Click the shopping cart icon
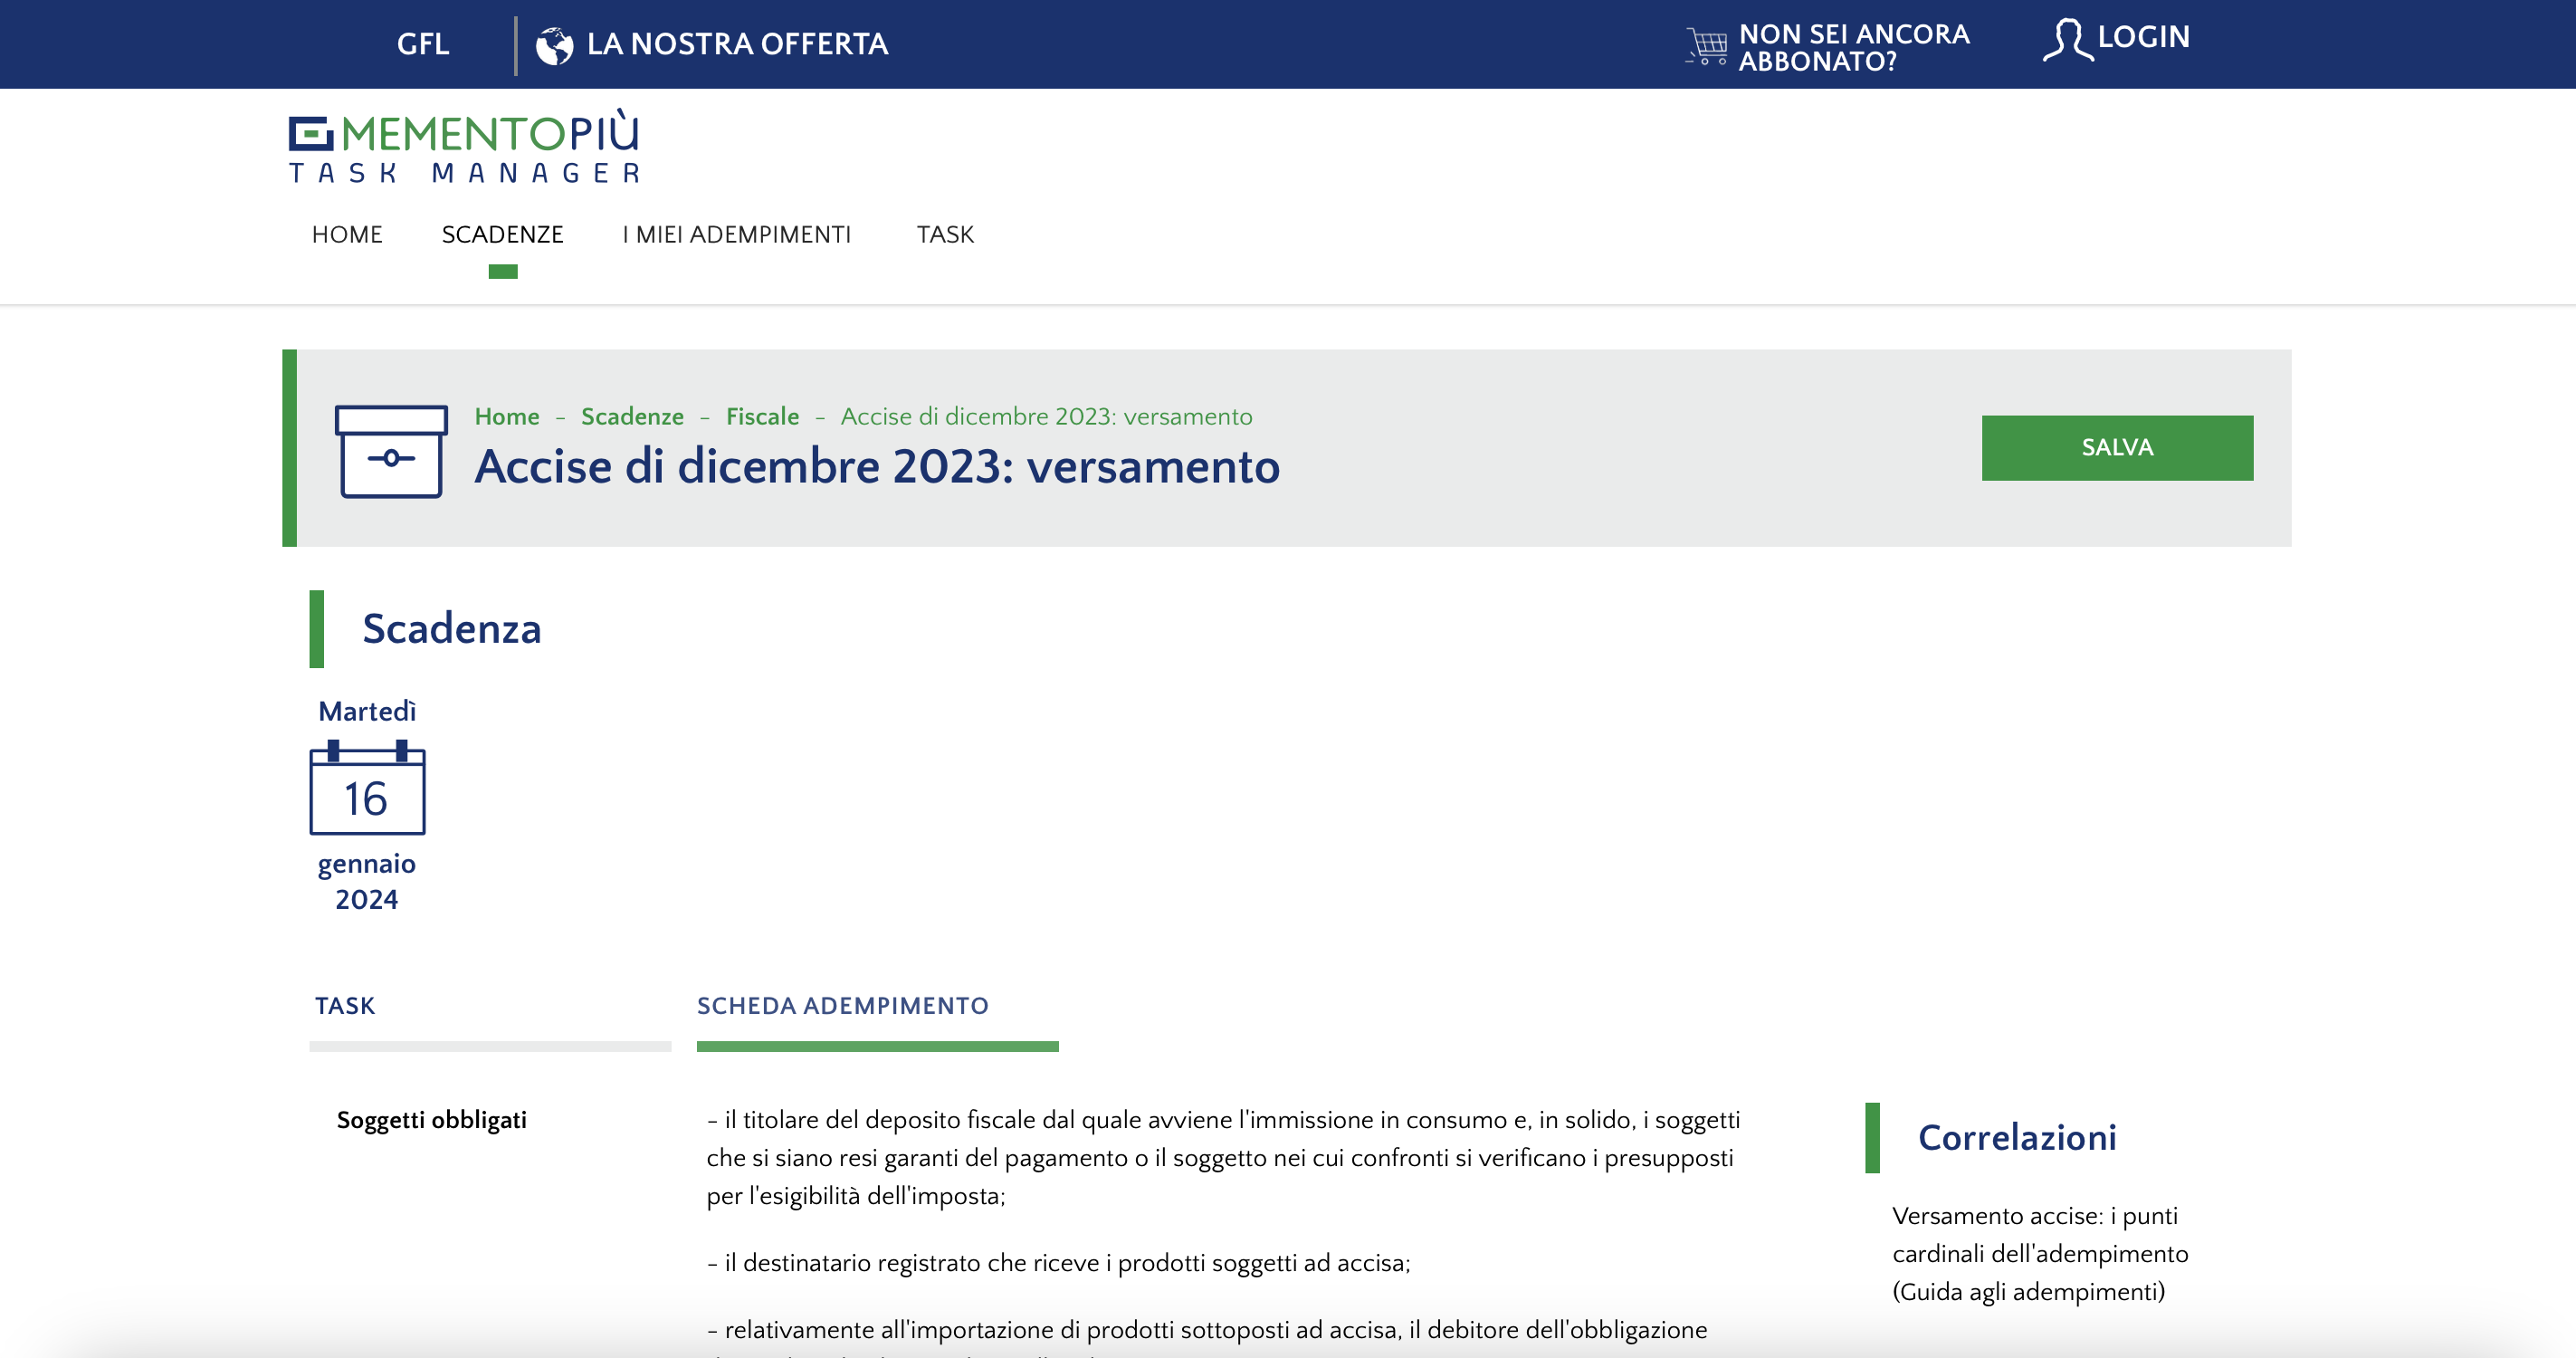 tap(1707, 46)
